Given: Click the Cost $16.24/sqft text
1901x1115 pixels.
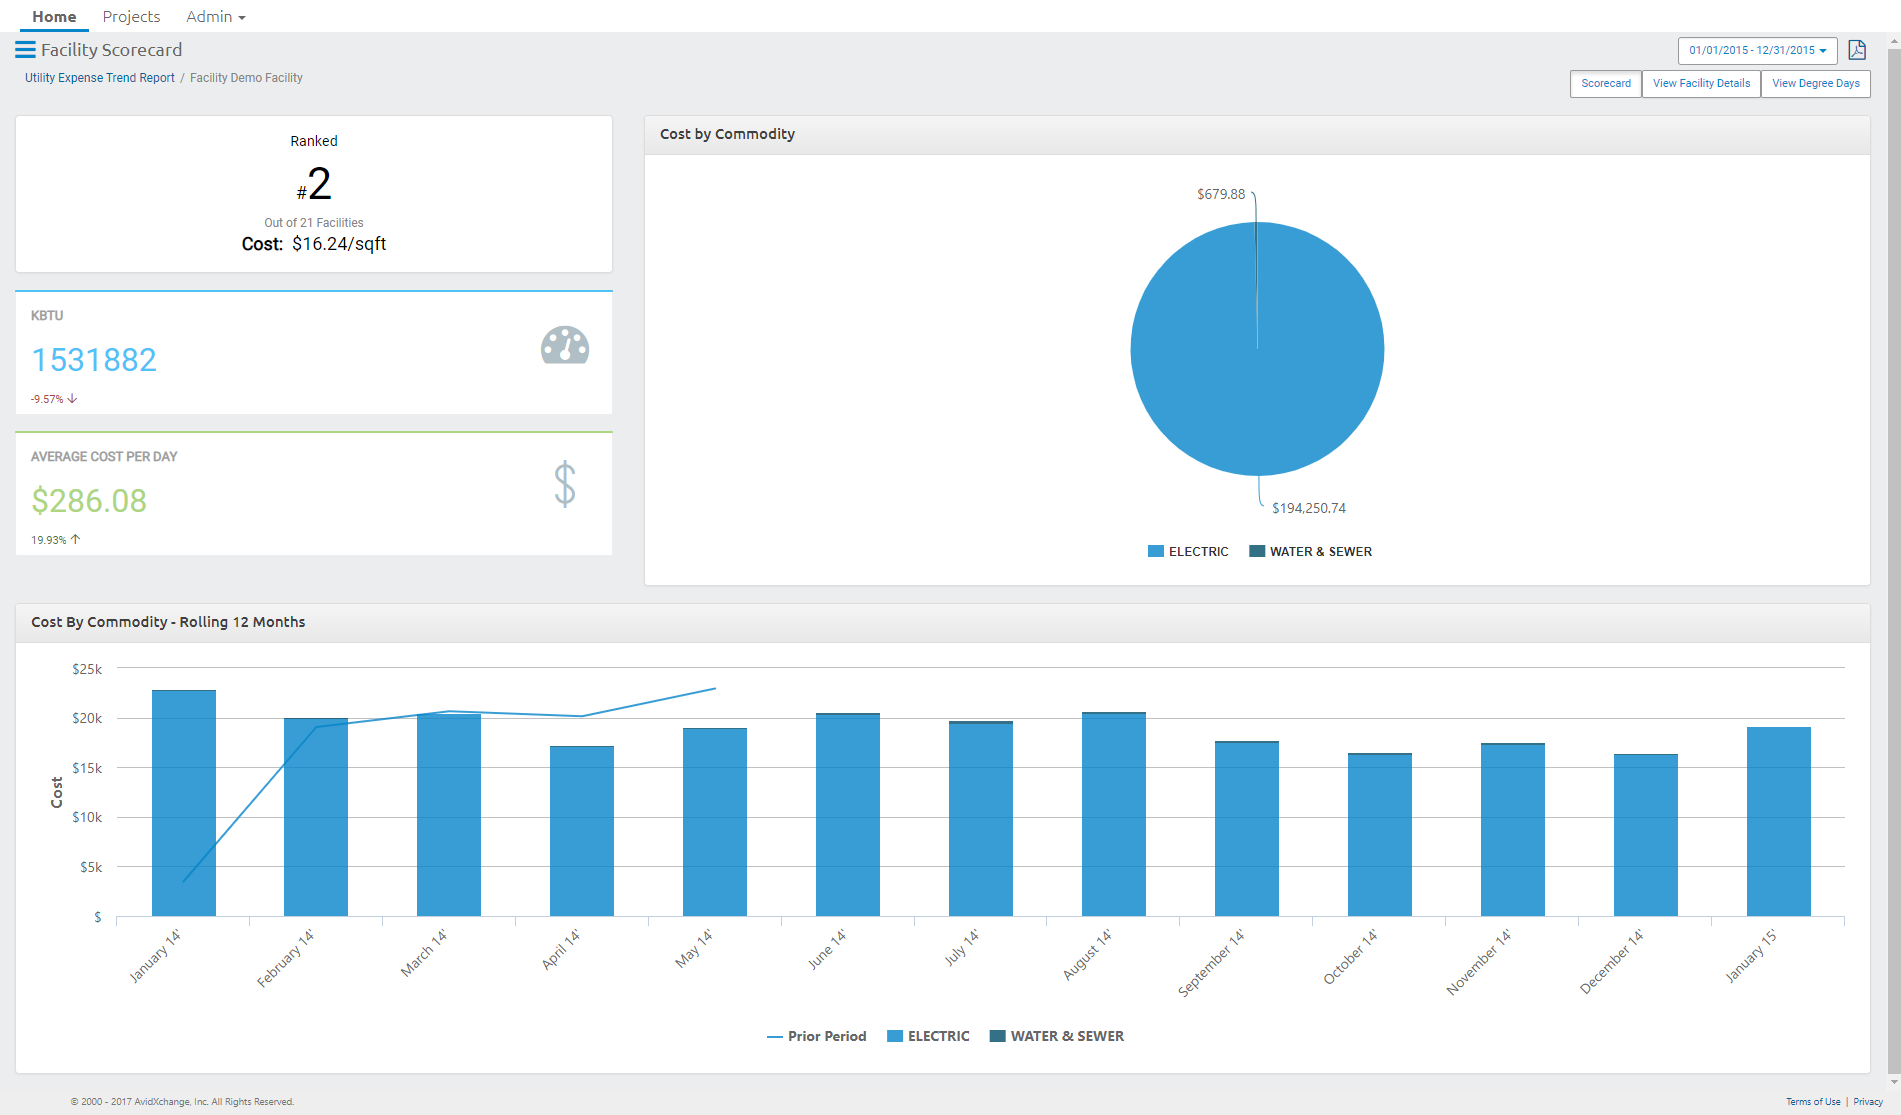Looking at the screenshot, I should coord(314,244).
